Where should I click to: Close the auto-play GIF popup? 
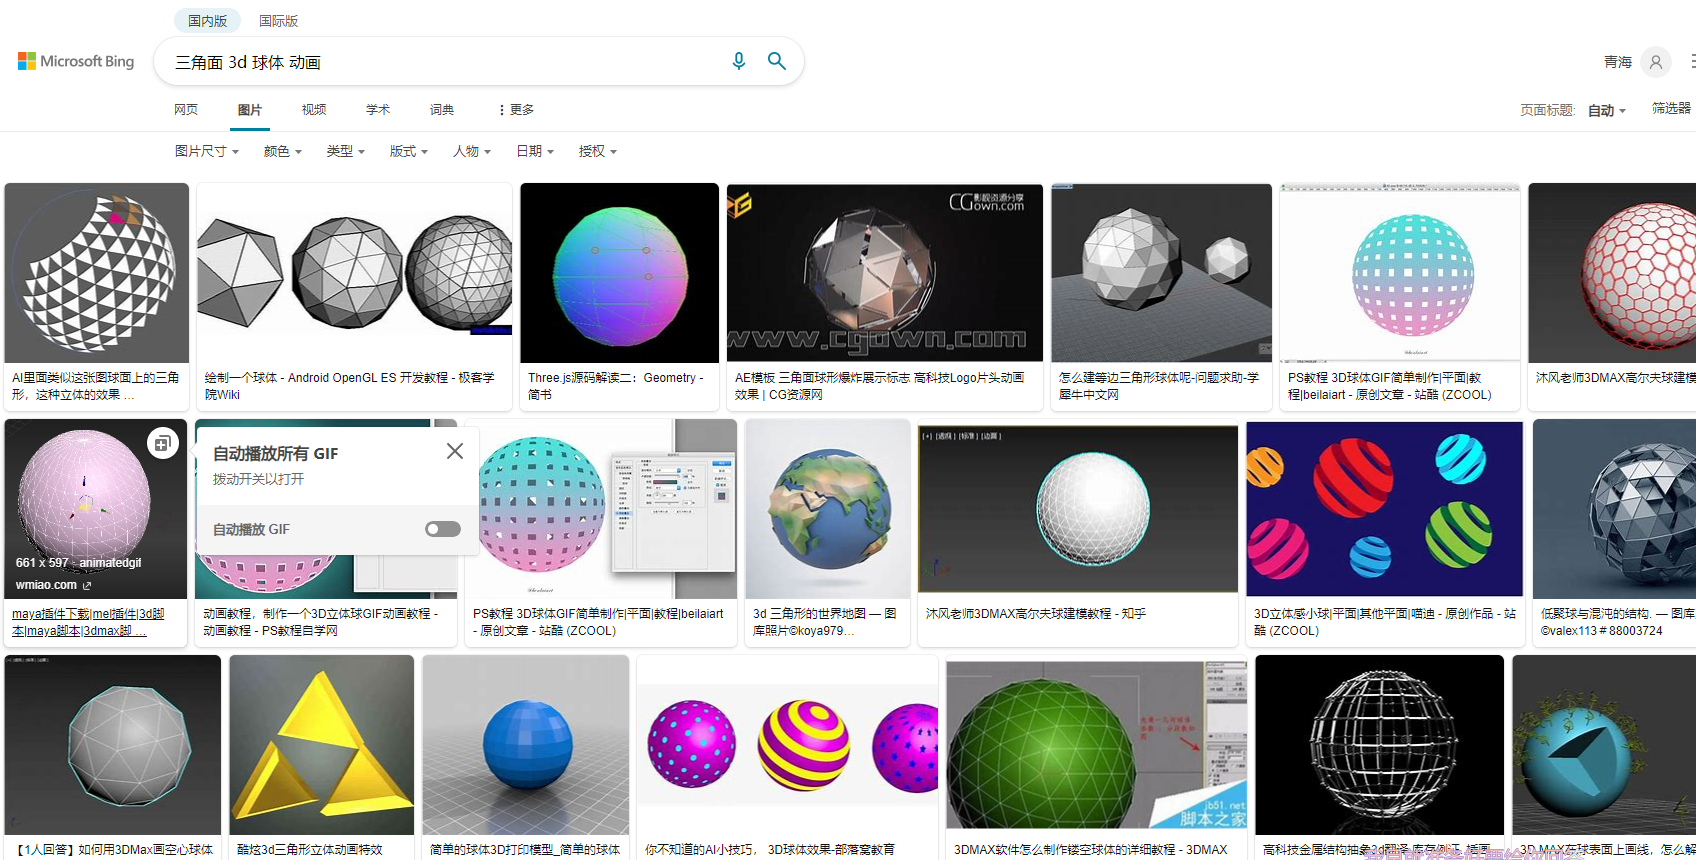coord(455,451)
